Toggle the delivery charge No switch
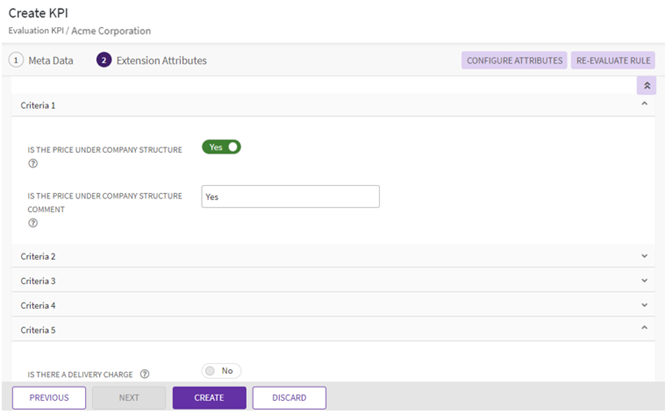The image size is (672, 414). click(221, 371)
